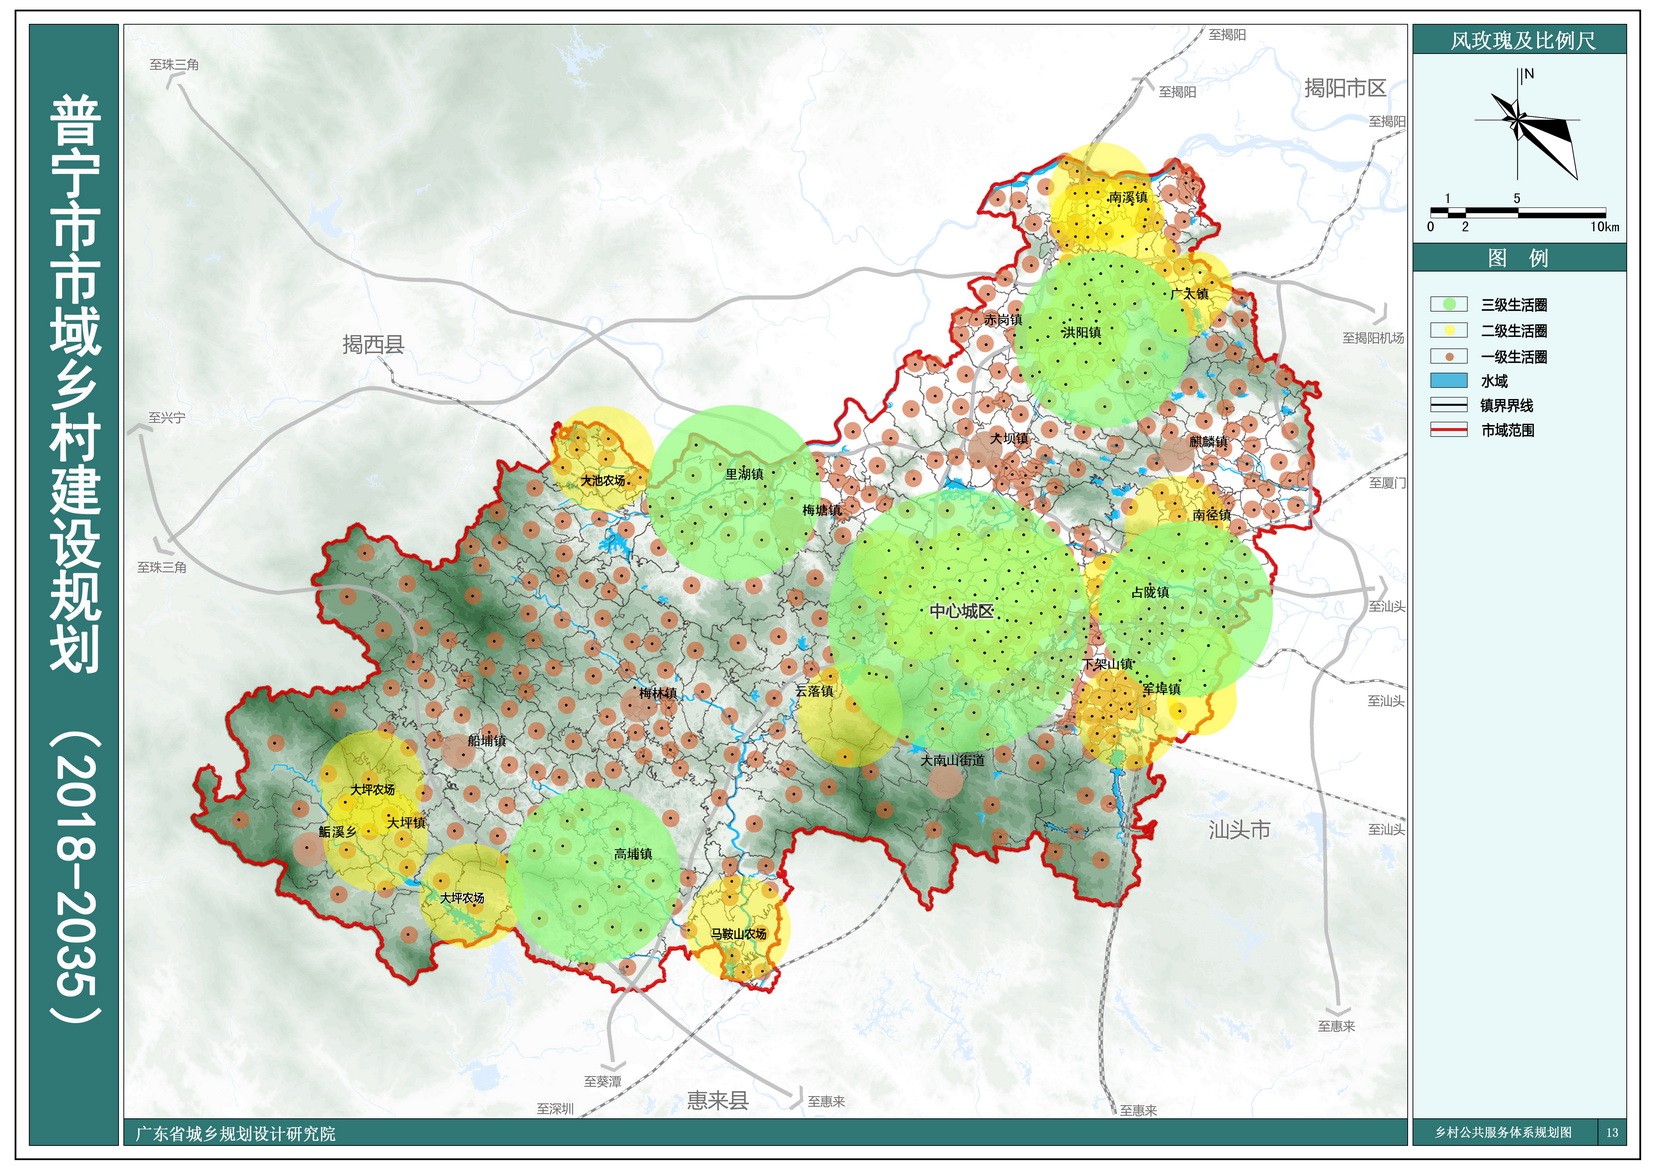Click the 镇界界线 legend line symbol
This screenshot has width=1656, height=1170.
click(1448, 405)
